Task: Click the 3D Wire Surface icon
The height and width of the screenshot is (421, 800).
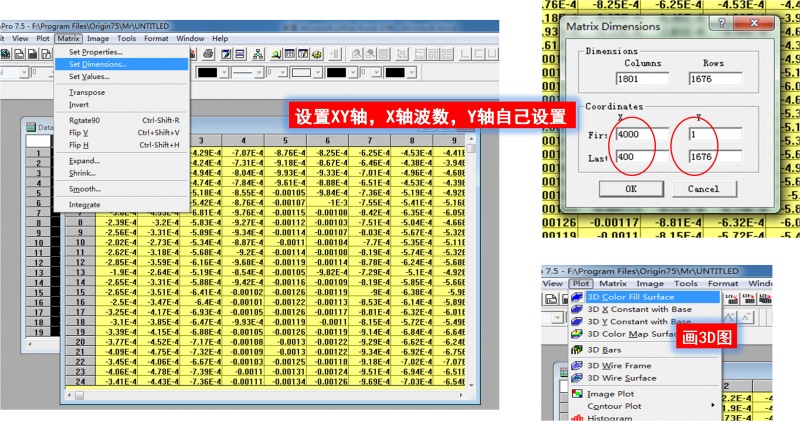Action: point(577,378)
